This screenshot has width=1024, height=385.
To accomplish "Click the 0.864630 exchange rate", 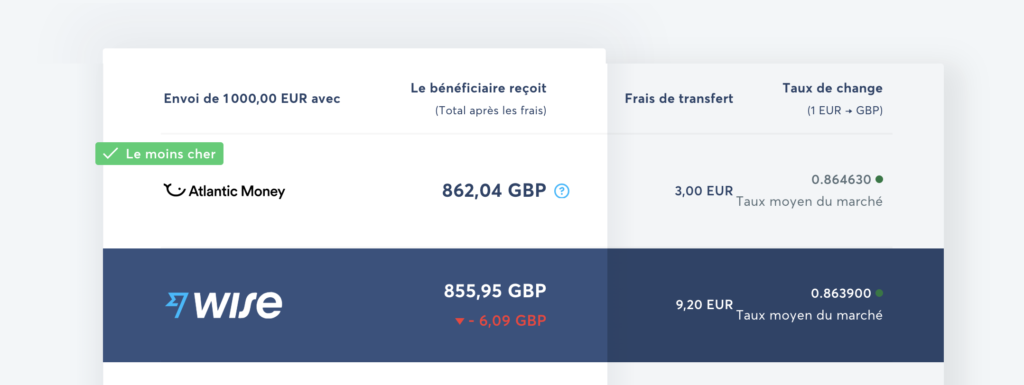I will click(841, 179).
